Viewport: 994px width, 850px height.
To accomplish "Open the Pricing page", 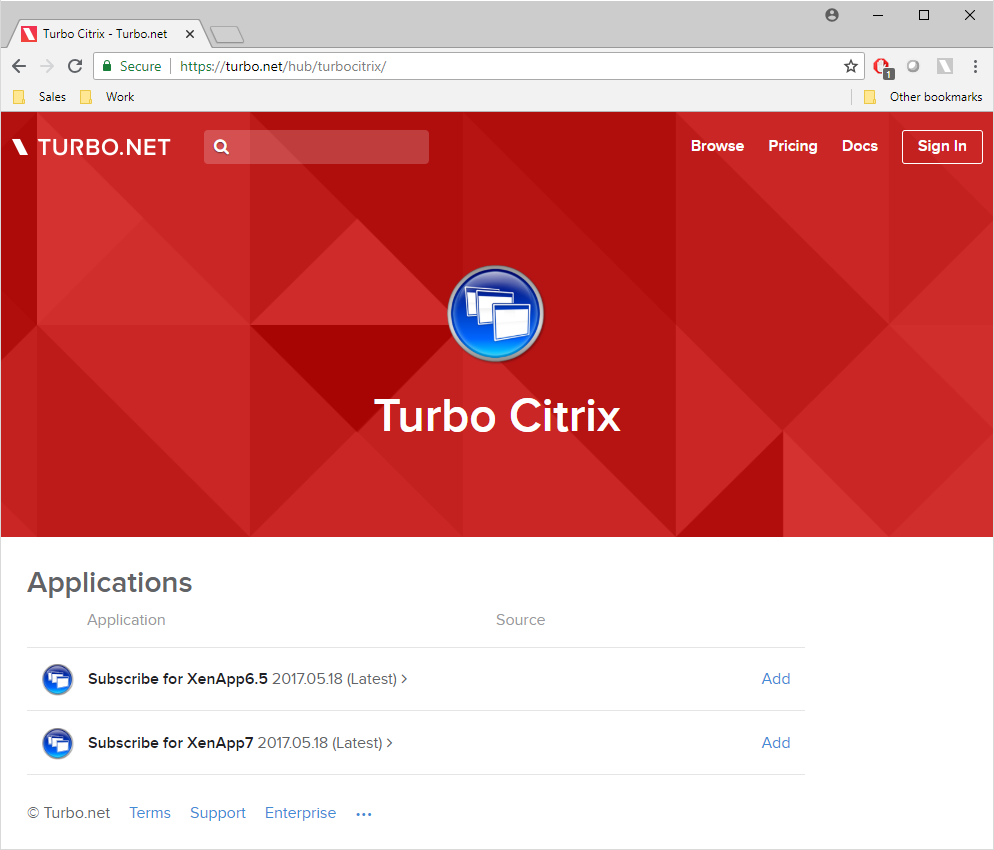I will tap(792, 146).
